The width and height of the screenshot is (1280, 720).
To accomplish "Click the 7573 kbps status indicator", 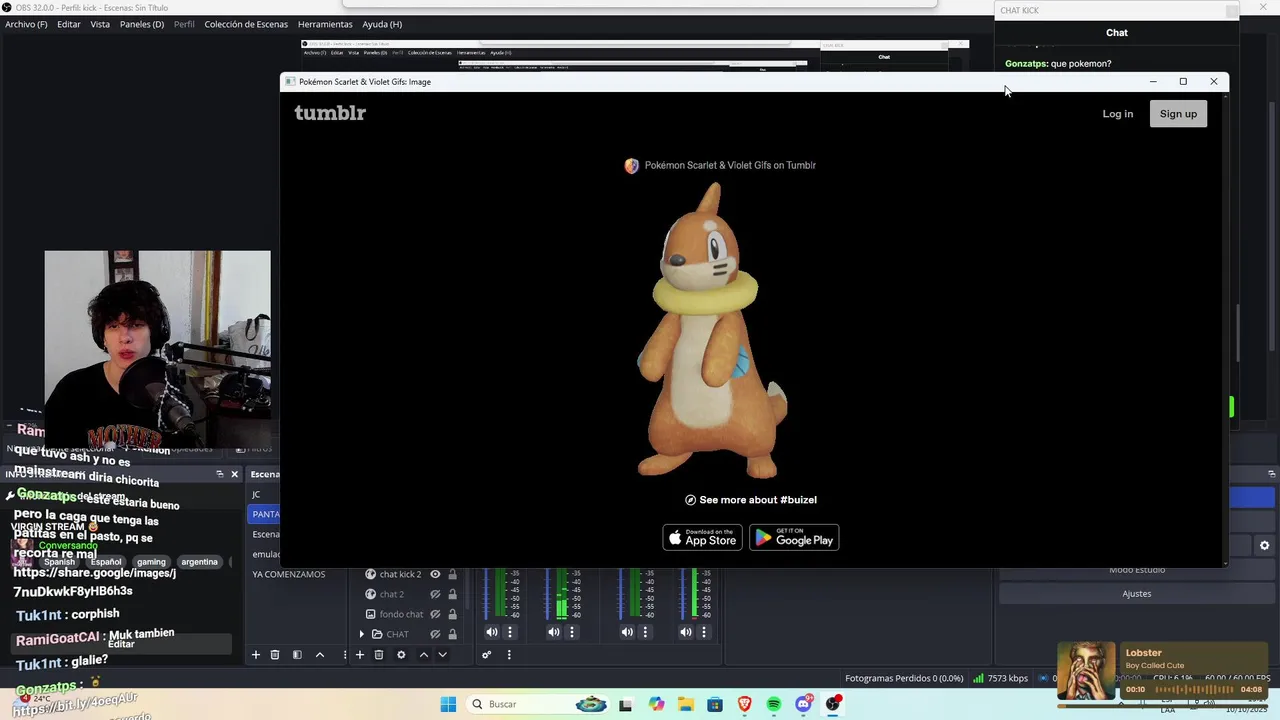I will [1001, 678].
